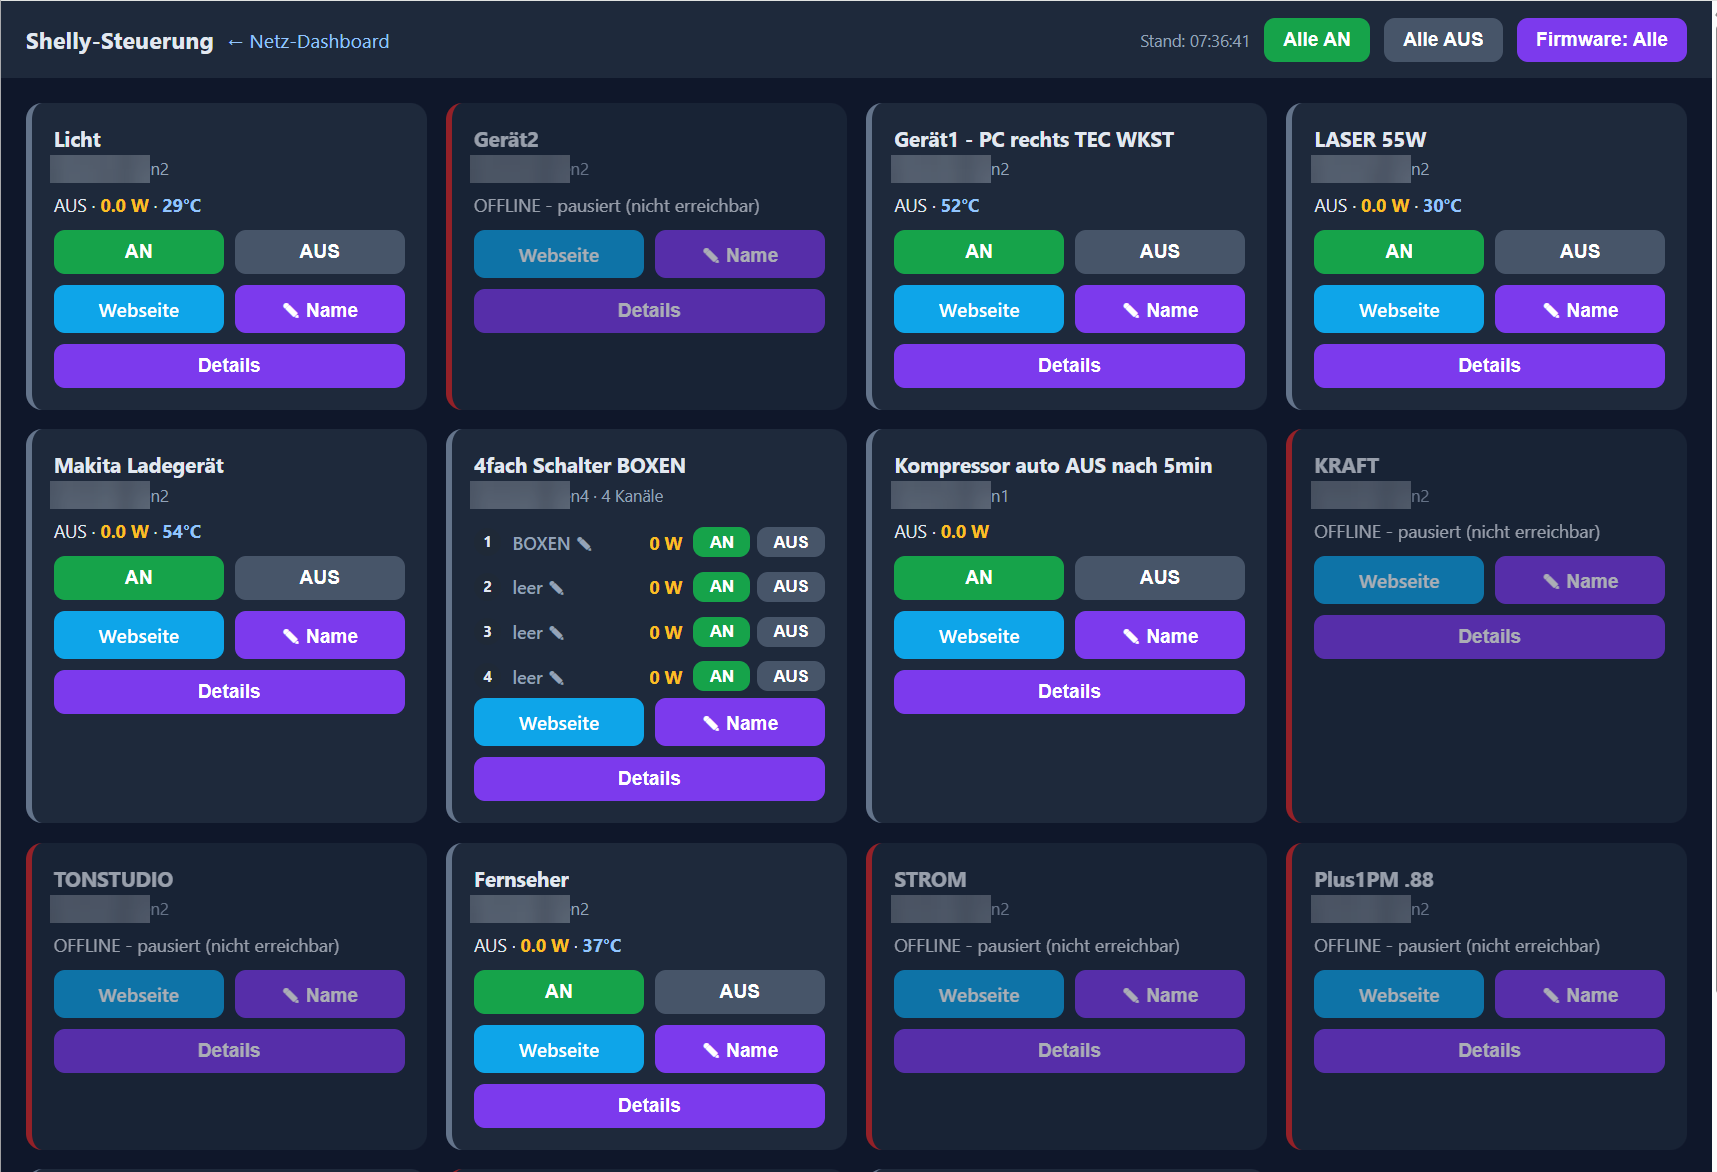Switch channel 4 leer AN
This screenshot has width=1717, height=1172.
[x=722, y=677]
